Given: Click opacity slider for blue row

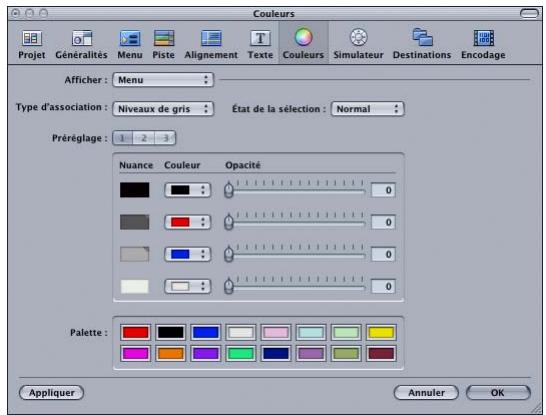Looking at the screenshot, I should pos(295,254).
